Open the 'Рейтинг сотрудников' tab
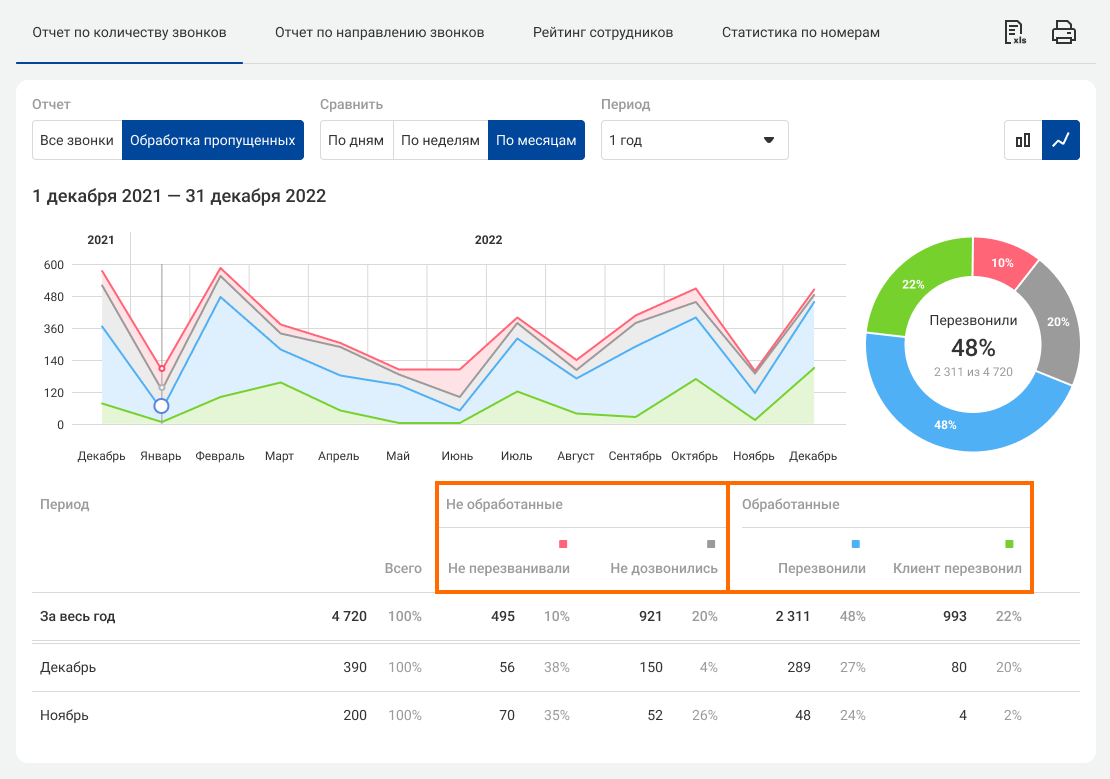This screenshot has width=1110, height=779. coord(603,32)
